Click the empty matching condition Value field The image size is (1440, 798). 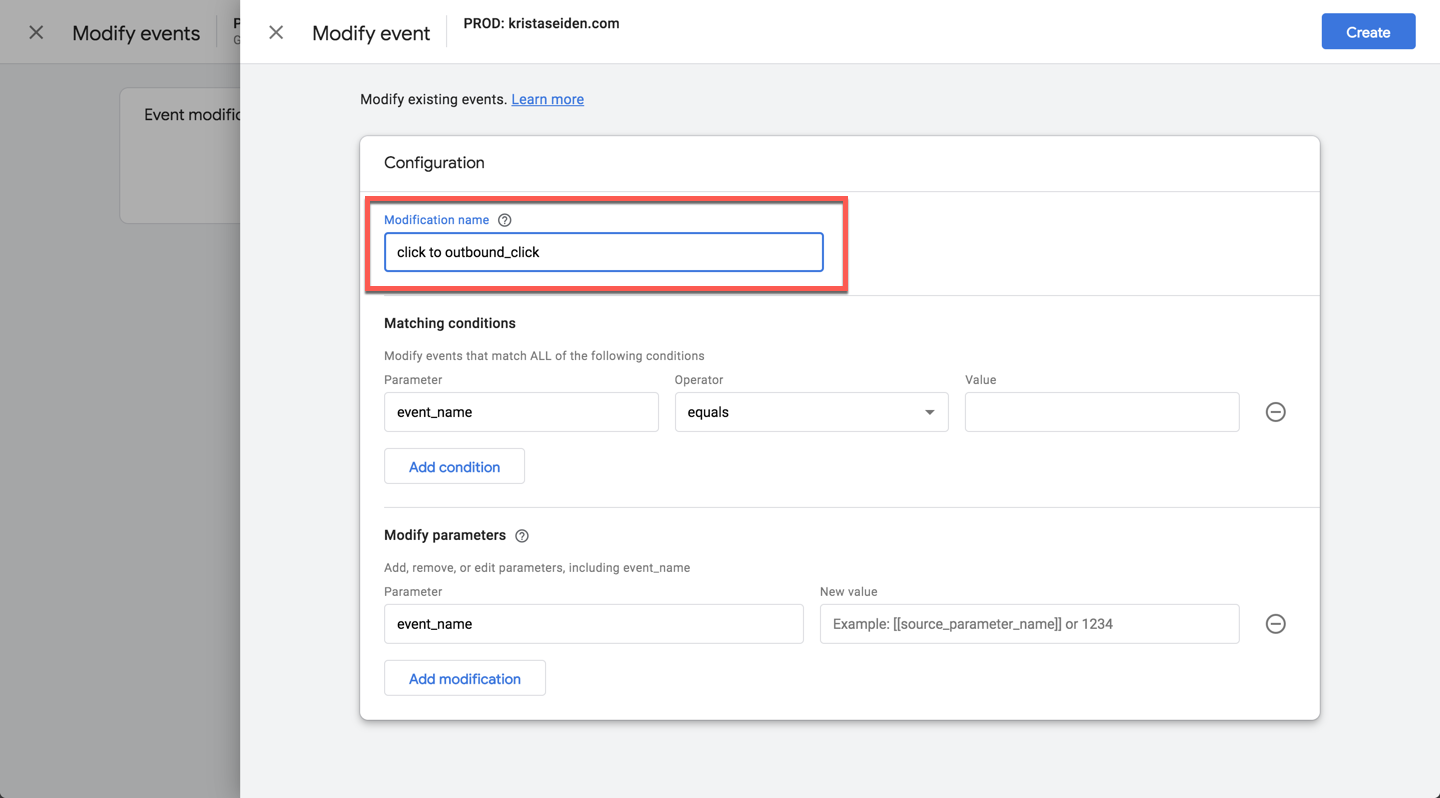(x=1101, y=412)
